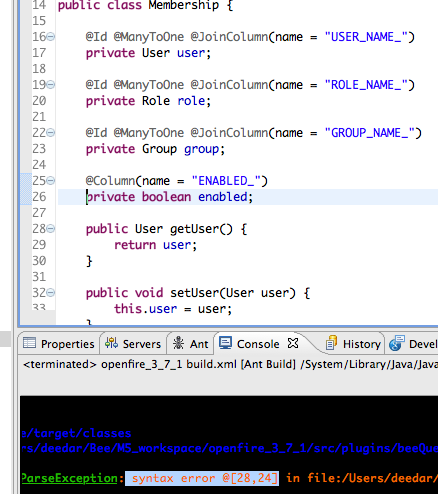Click the terminated openfire build.xml status line
Image resolution: width=438 pixels, height=494 pixels.
click(x=230, y=364)
